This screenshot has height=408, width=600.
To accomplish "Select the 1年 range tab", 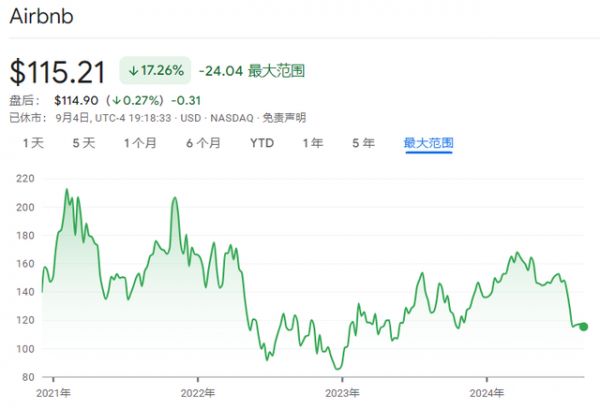I will click(x=313, y=143).
